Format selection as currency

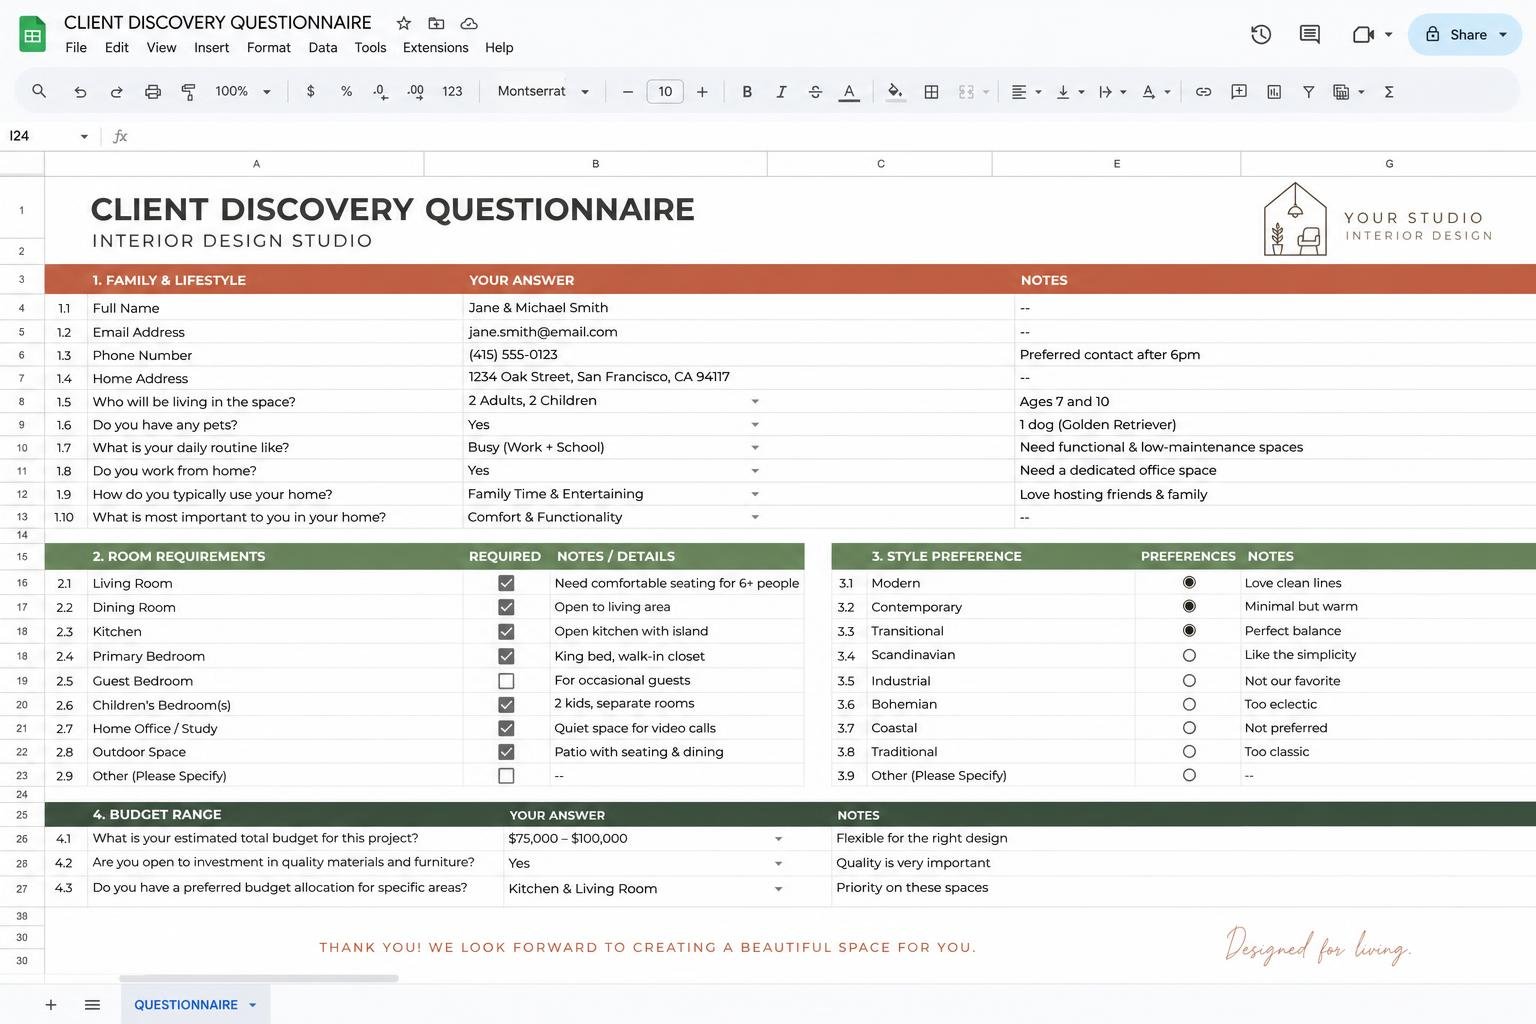[311, 91]
